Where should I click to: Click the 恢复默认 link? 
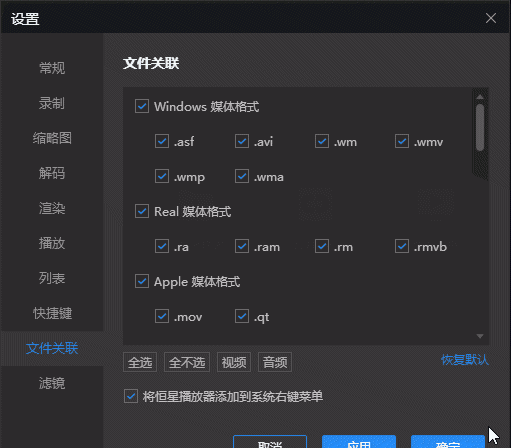coord(465,360)
